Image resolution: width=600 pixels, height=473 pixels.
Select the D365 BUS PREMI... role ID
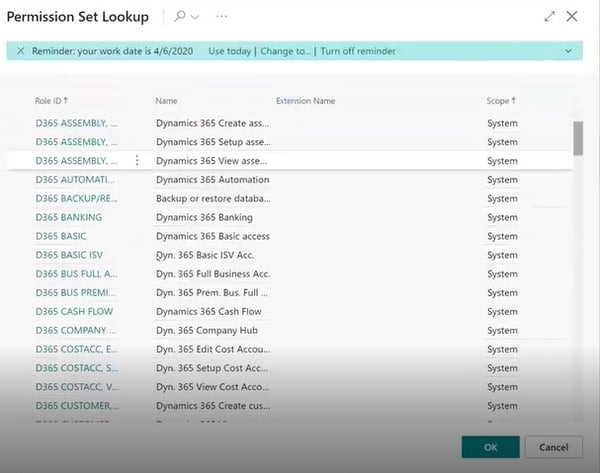tap(75, 292)
